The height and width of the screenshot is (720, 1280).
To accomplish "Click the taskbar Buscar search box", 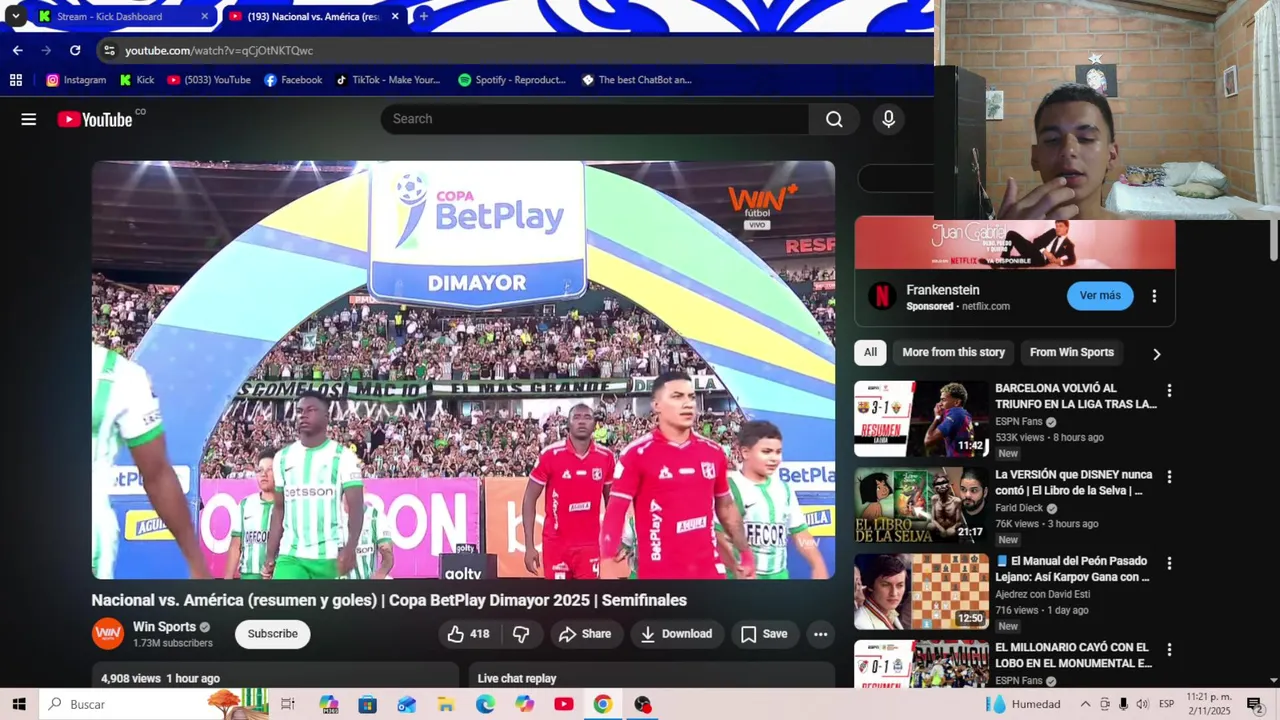I will point(154,704).
